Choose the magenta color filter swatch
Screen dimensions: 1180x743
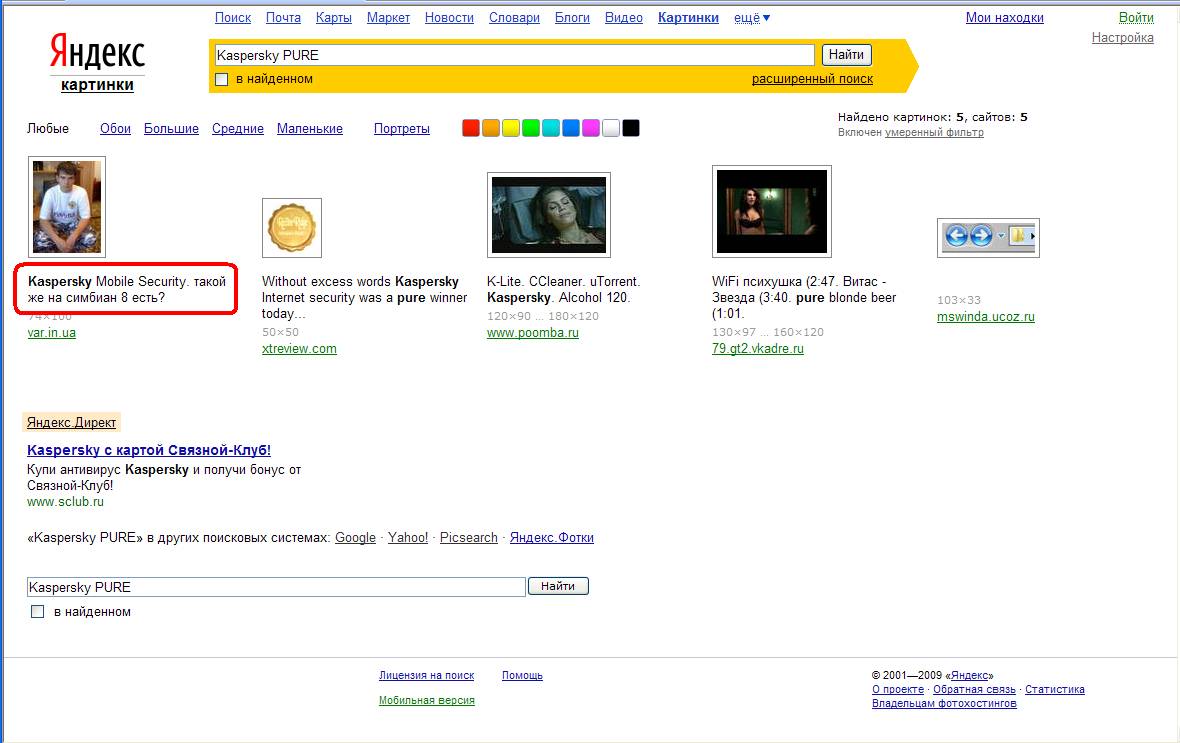pyautogui.click(x=591, y=128)
